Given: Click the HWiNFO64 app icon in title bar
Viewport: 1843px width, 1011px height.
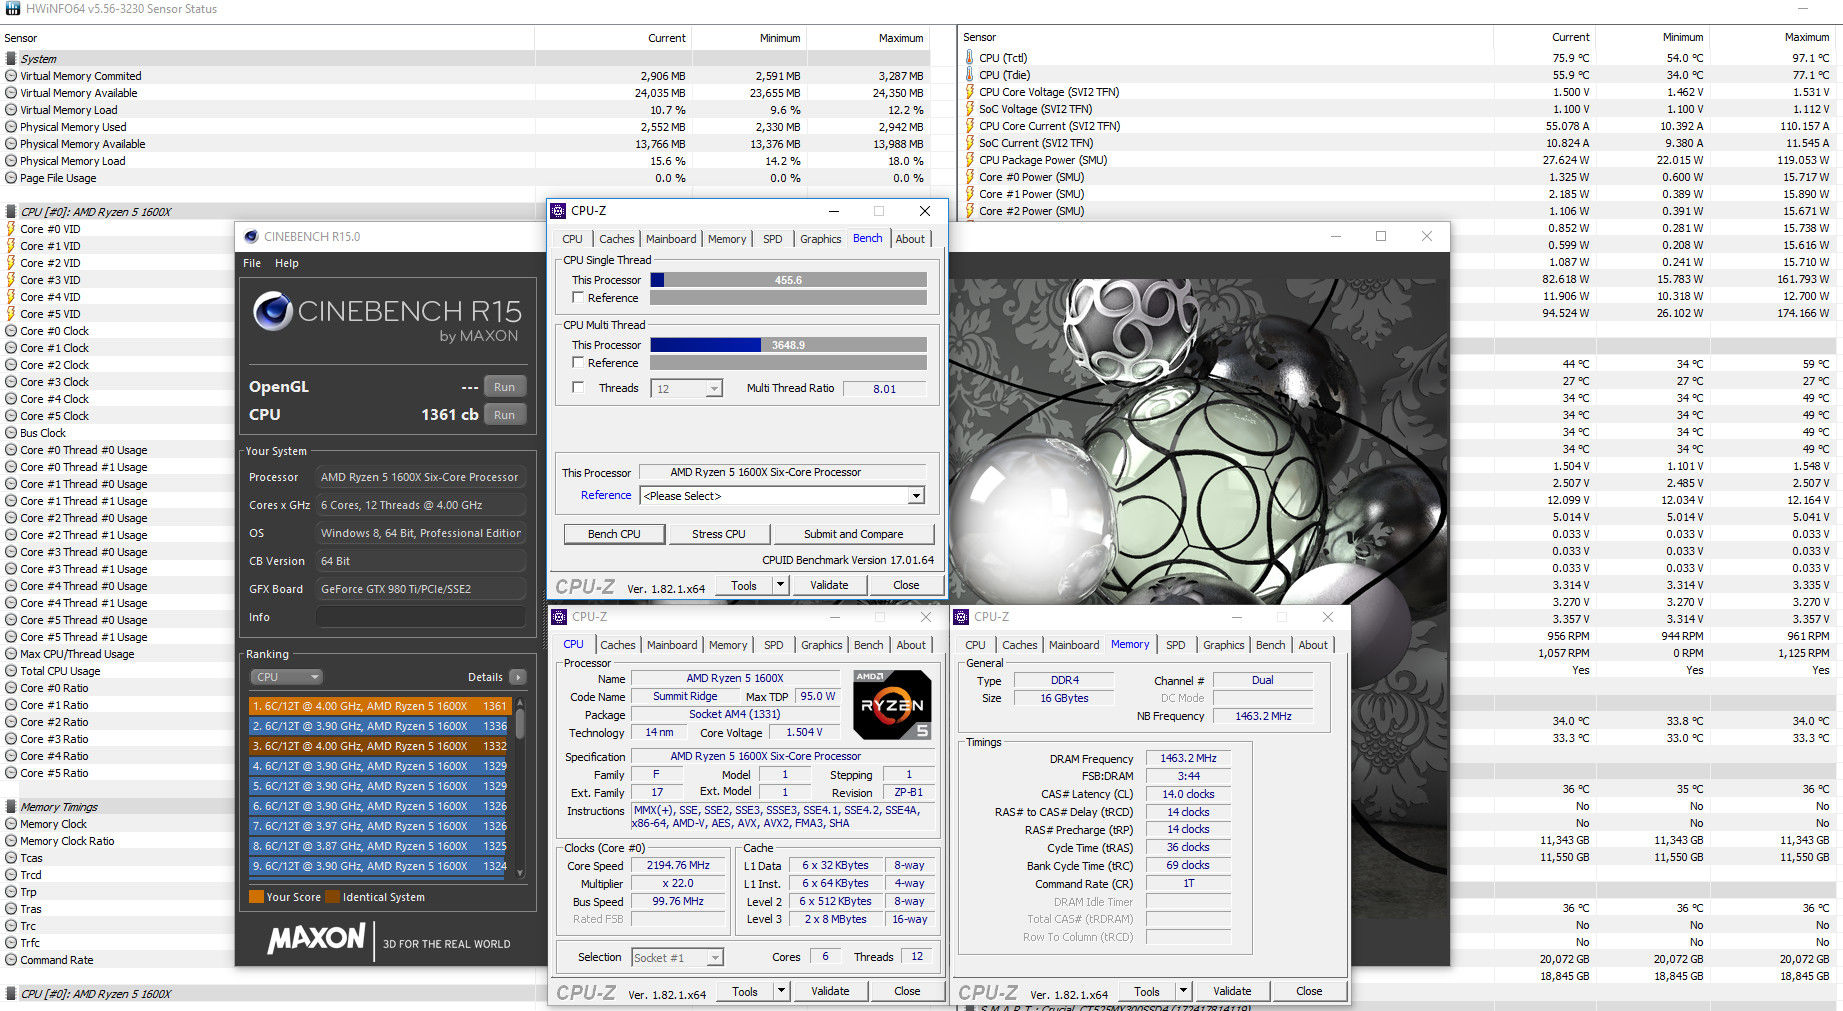Looking at the screenshot, I should click(x=12, y=8).
